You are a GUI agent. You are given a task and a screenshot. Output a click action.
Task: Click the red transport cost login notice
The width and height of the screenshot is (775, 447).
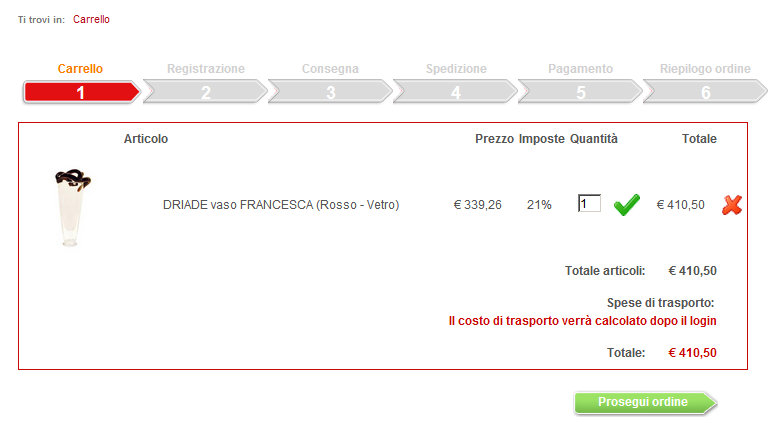pos(583,321)
